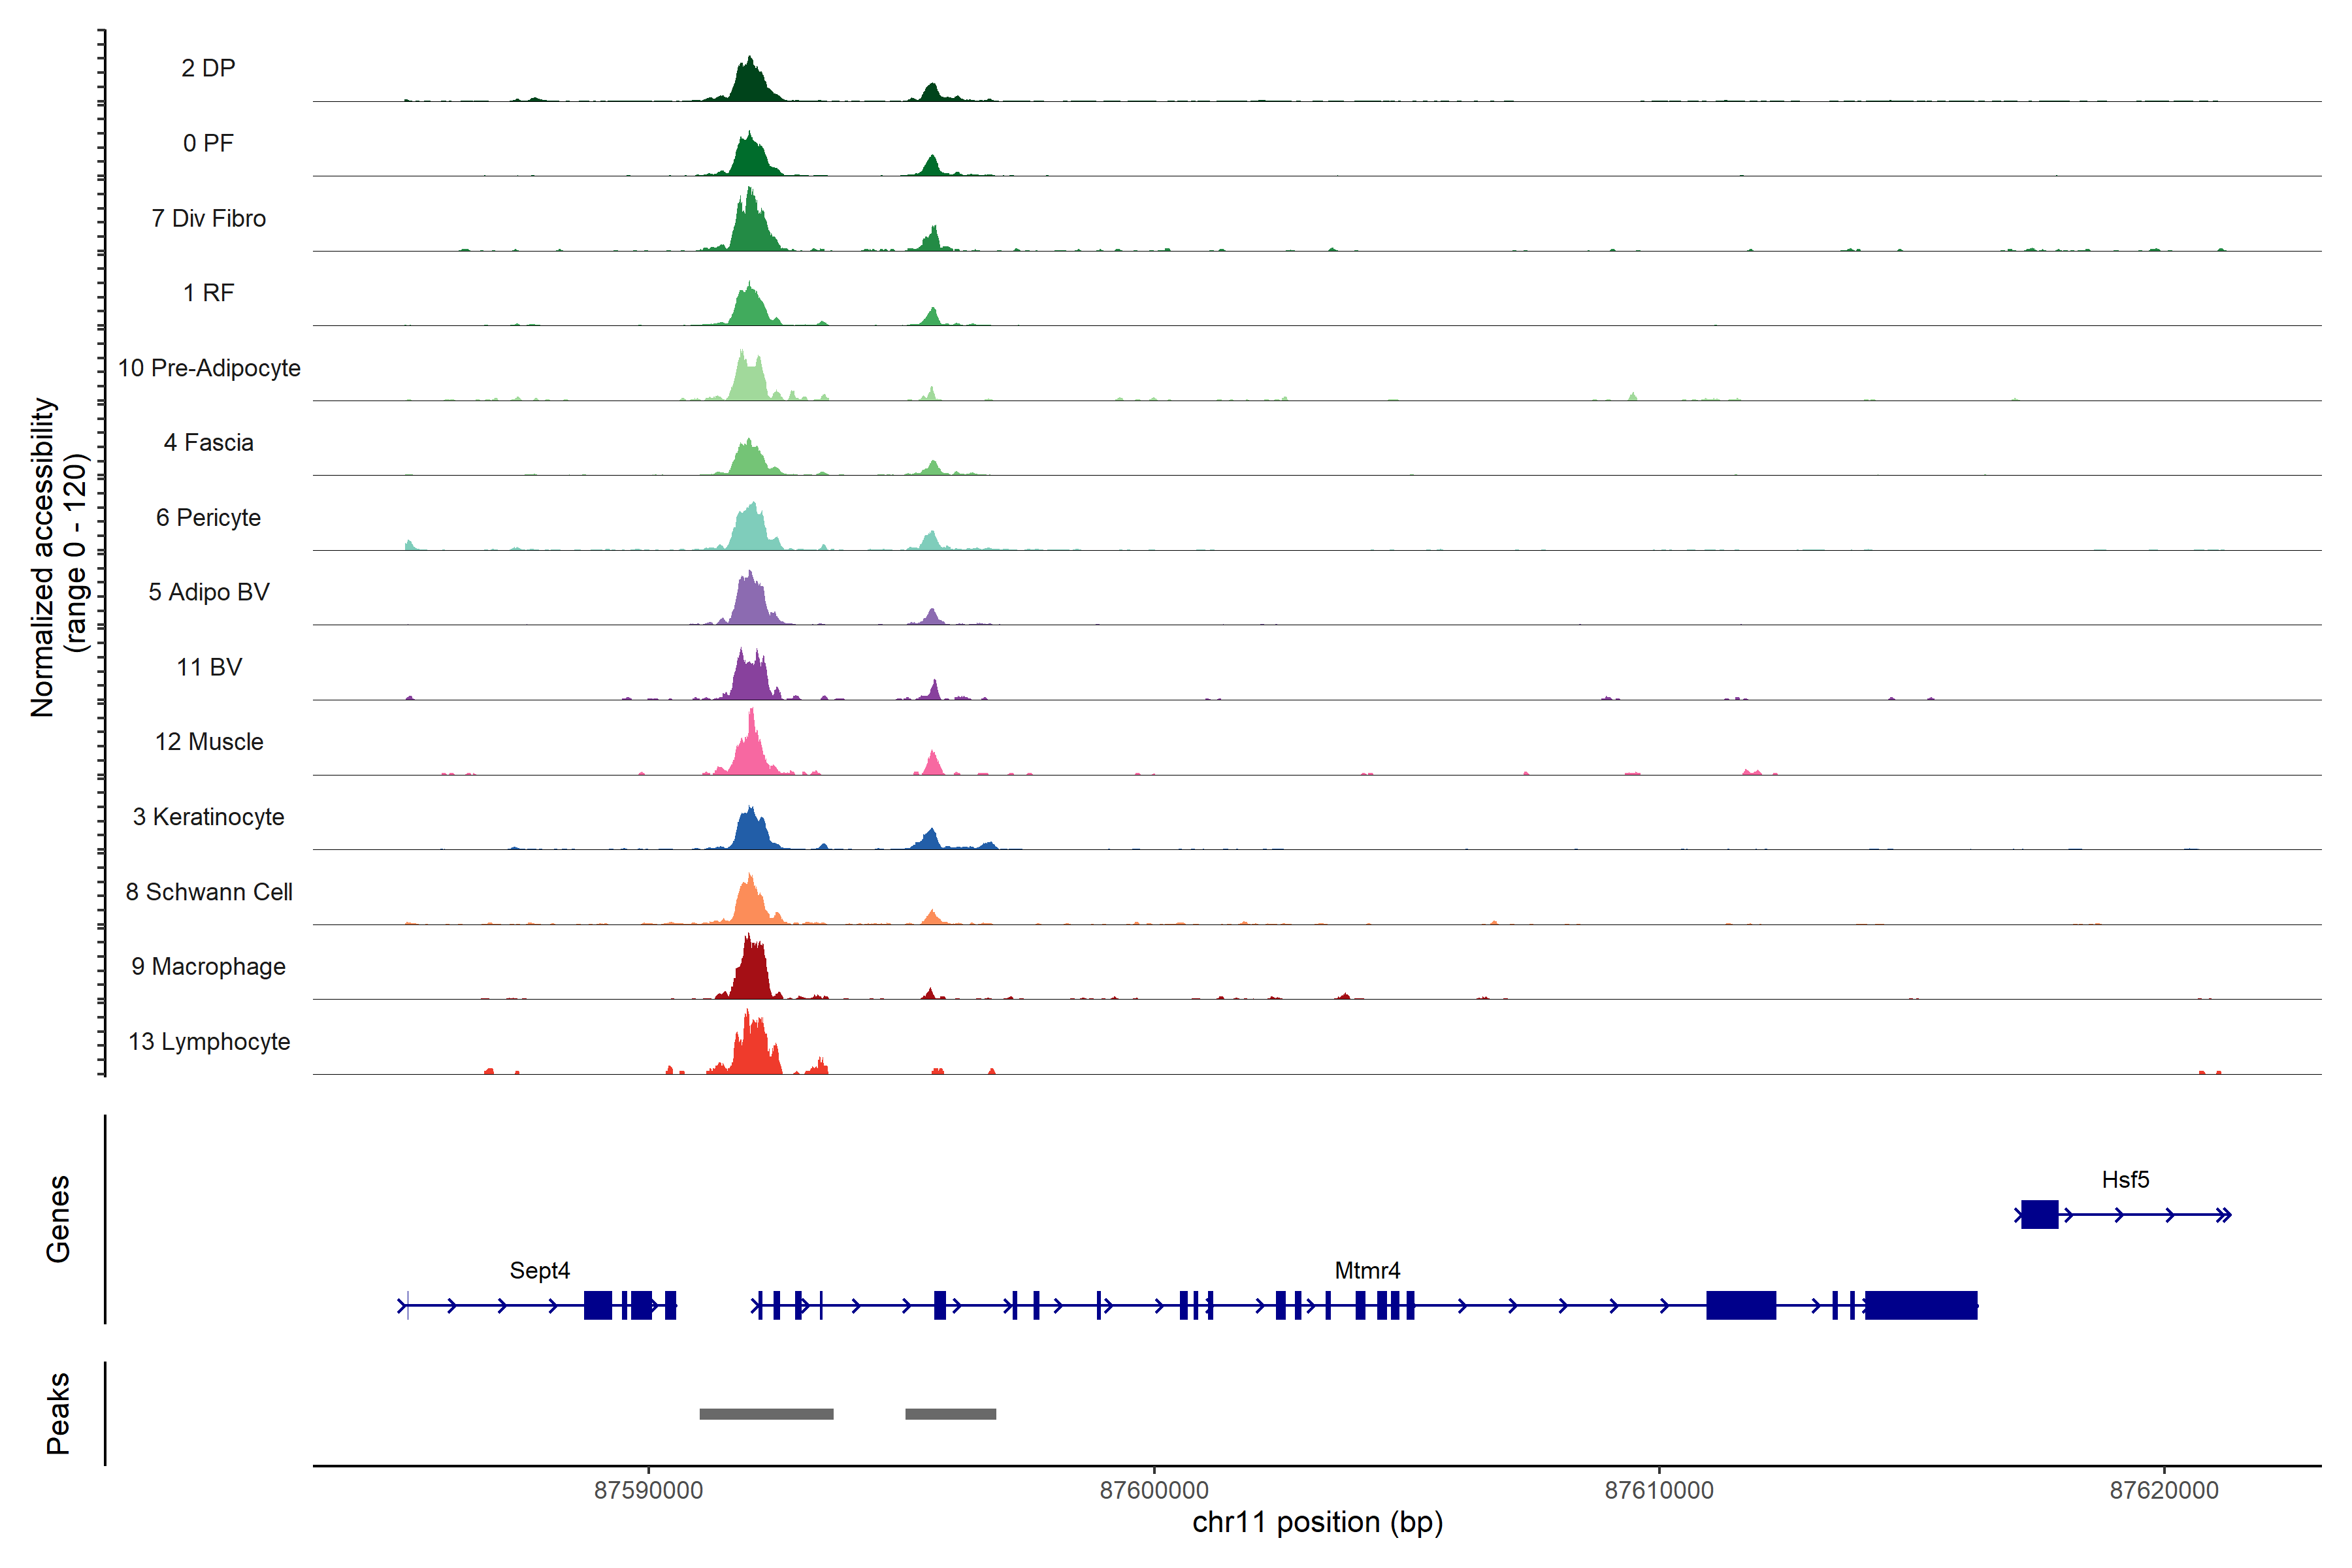
Task: Click the large final Mtmr4 exon block
Action: 1920,1305
